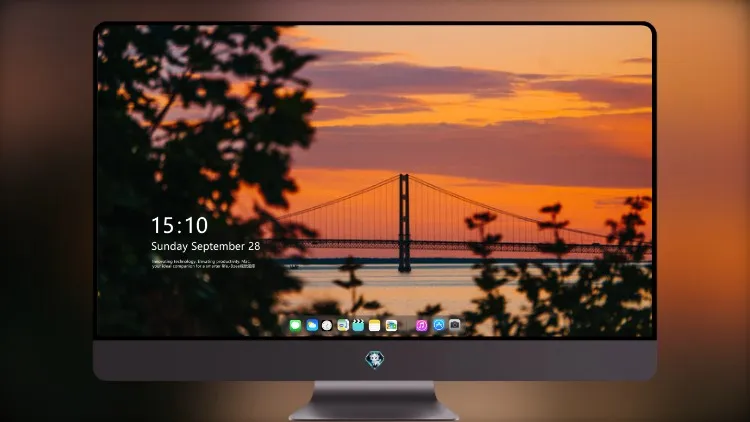Open the pink Music app in dock
750x422 pixels.
coord(421,326)
